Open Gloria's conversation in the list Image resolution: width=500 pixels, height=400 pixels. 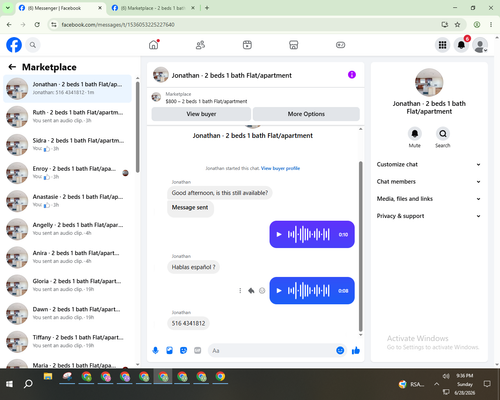click(67, 285)
